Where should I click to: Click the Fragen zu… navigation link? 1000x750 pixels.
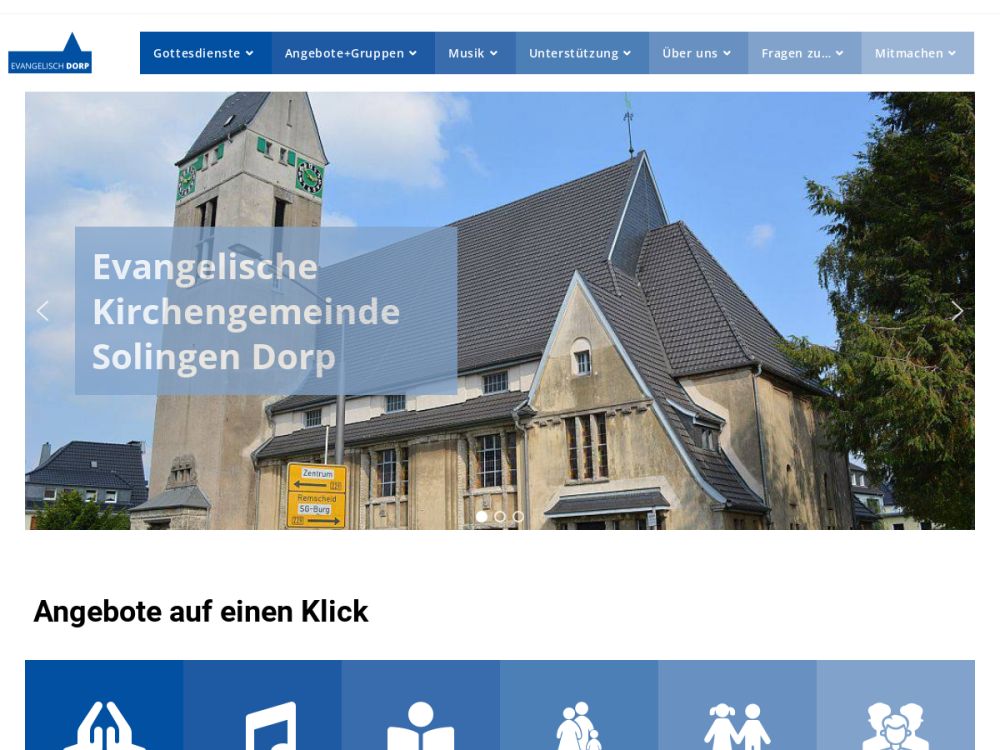(x=803, y=53)
